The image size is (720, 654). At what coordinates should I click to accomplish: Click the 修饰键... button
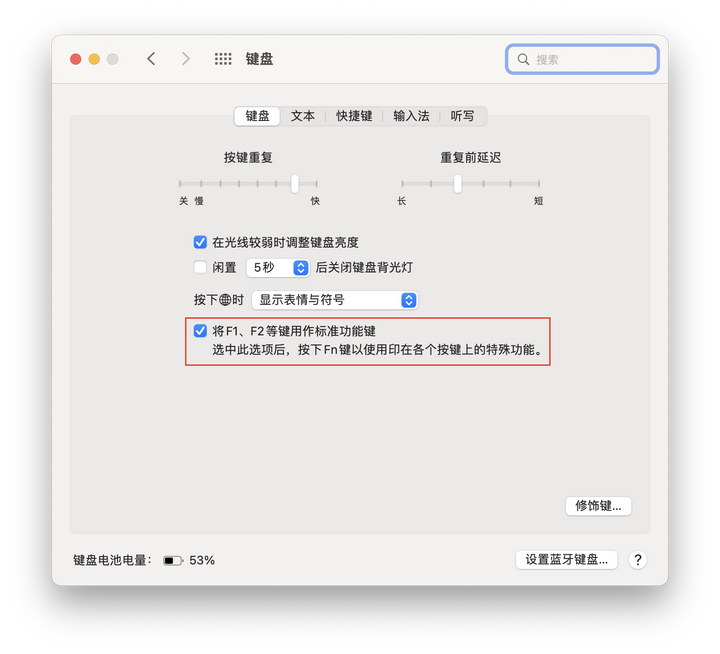598,506
